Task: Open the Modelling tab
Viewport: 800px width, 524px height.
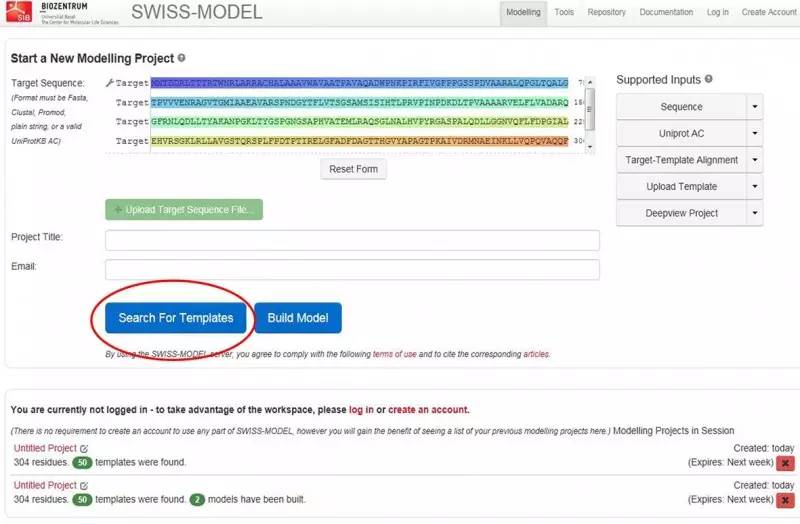Action: click(x=523, y=12)
